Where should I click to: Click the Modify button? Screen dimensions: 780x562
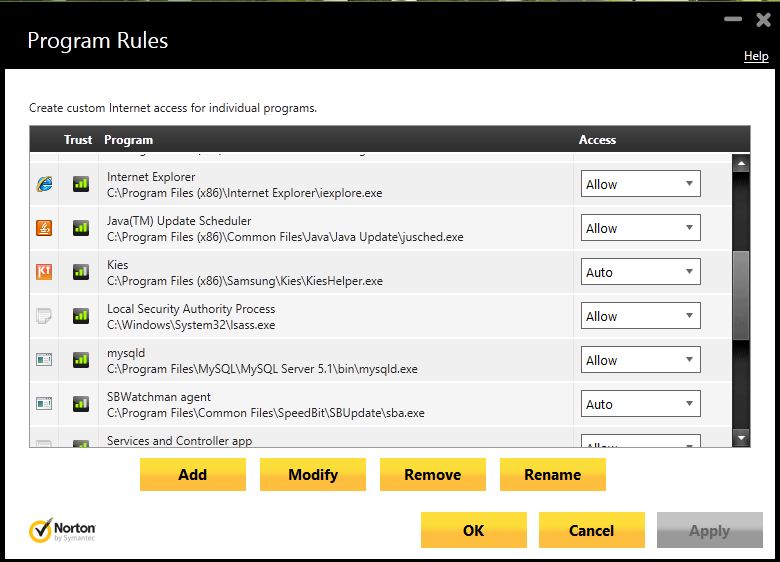(x=313, y=474)
